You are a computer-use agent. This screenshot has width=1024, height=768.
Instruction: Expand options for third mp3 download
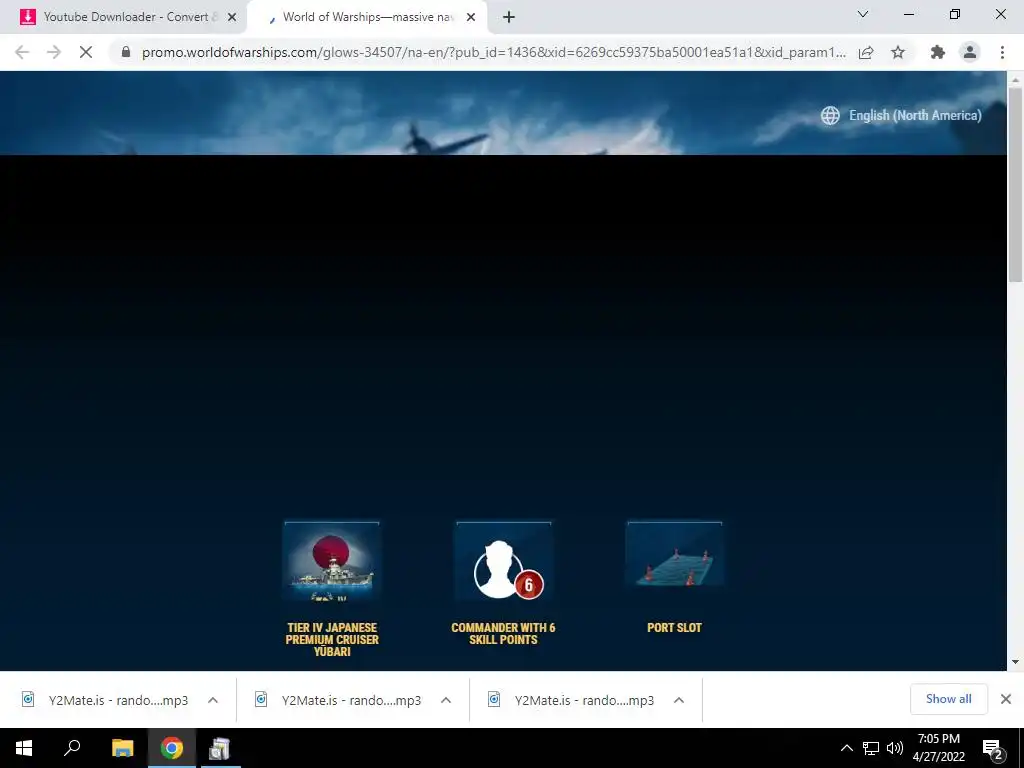point(679,700)
